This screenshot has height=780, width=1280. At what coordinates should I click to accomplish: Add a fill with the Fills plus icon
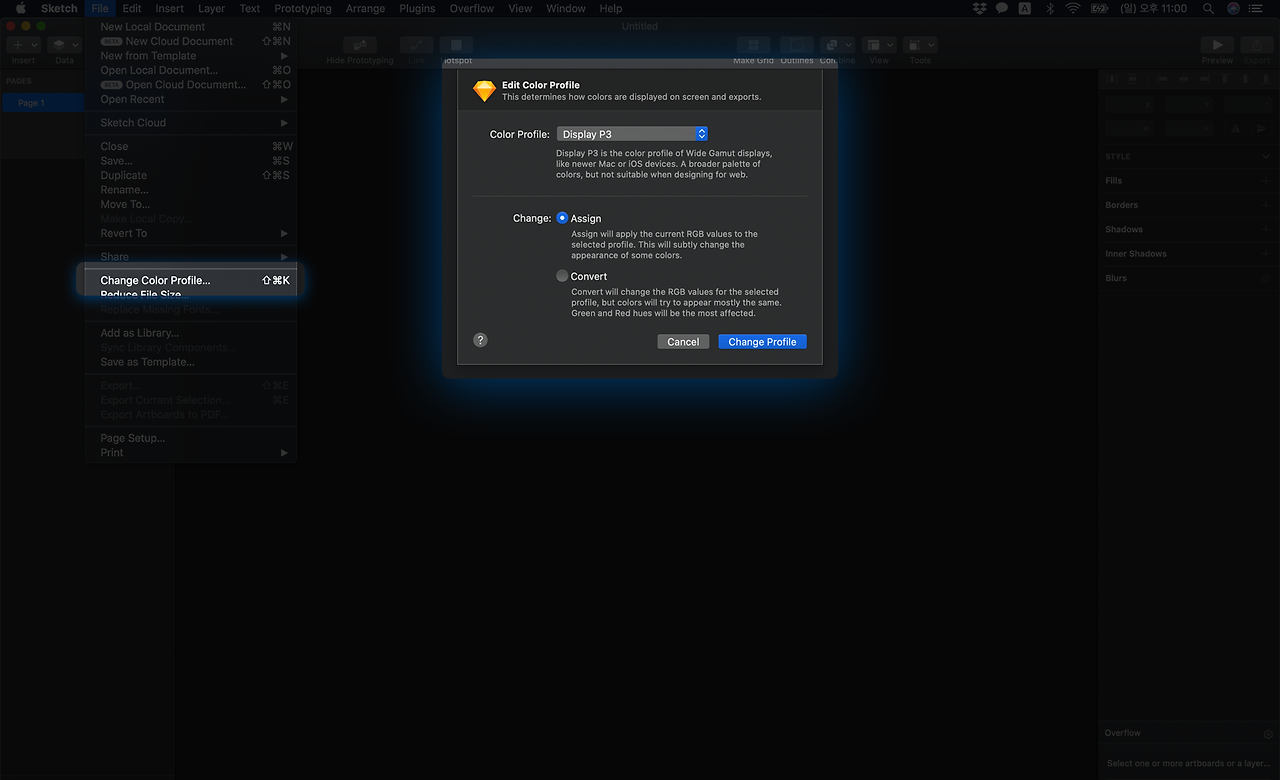click(x=1266, y=181)
